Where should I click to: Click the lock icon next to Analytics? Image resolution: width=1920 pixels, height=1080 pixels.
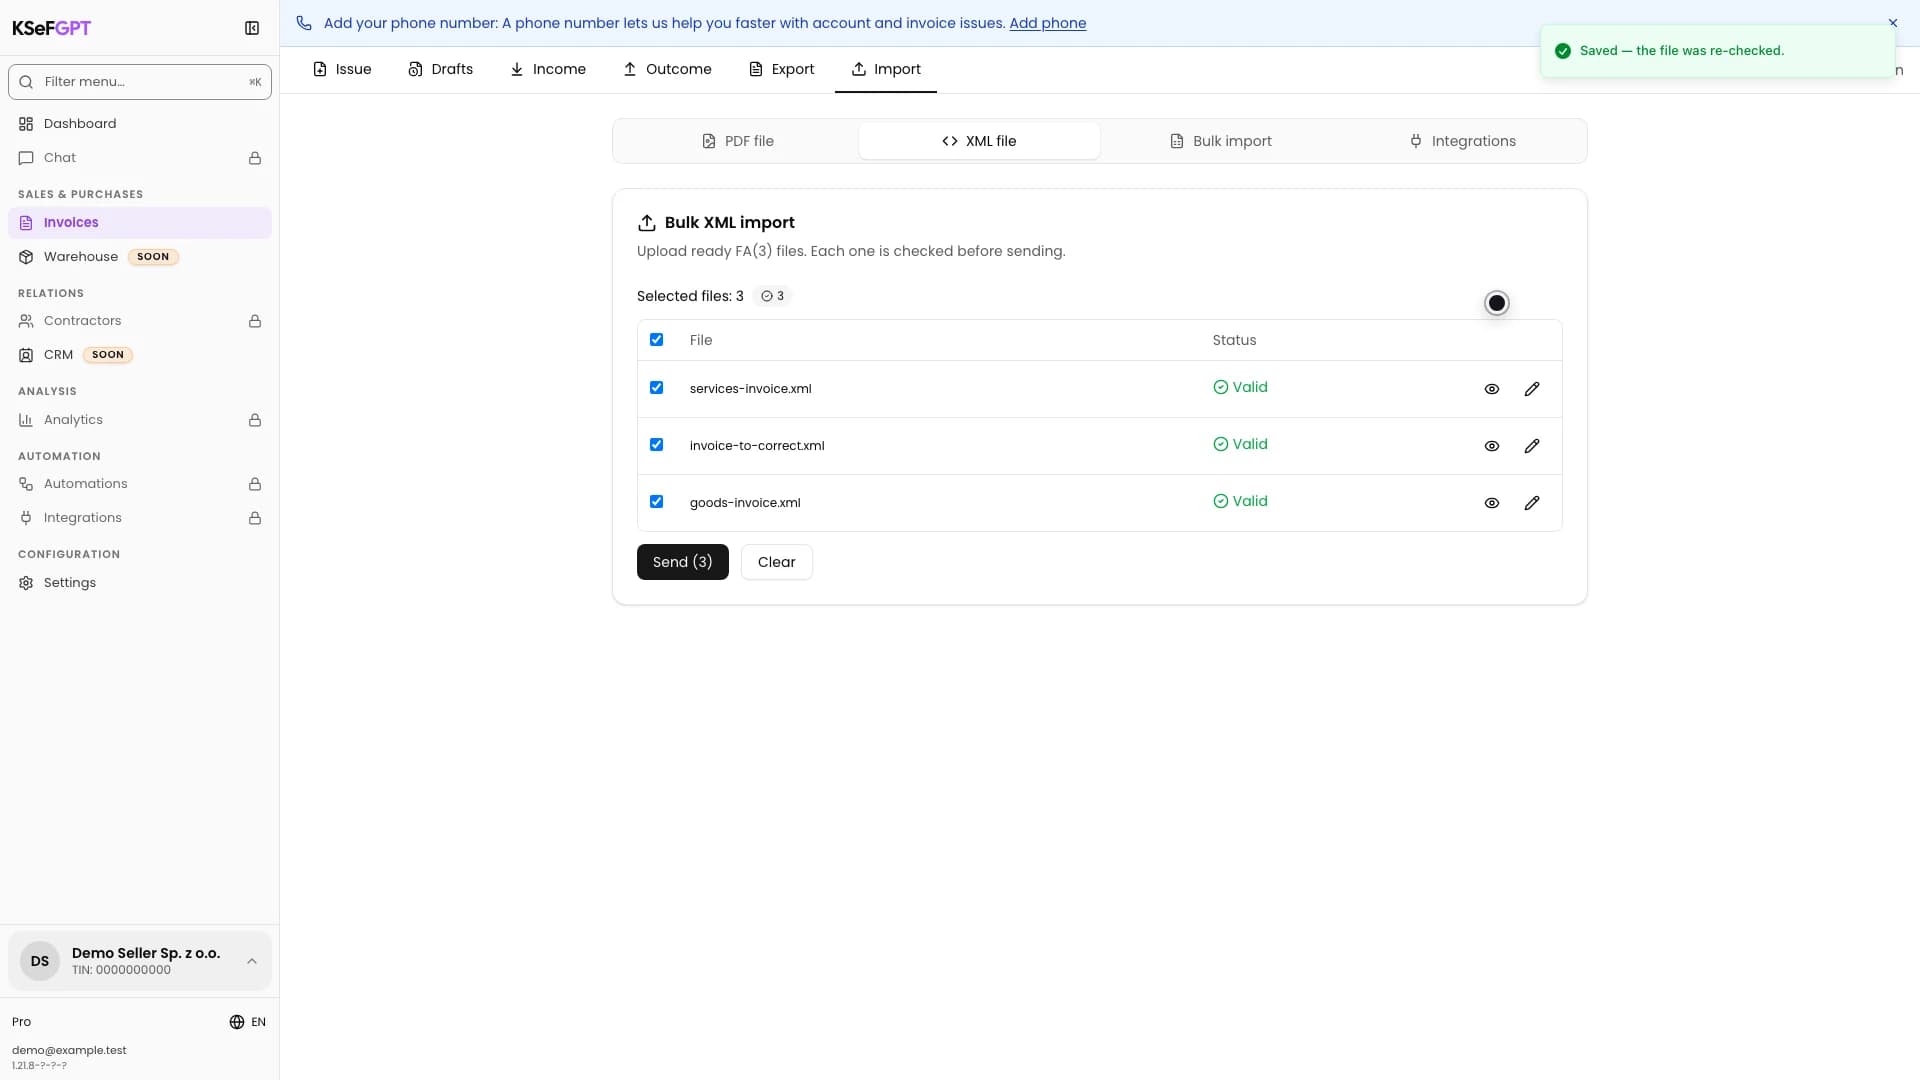[255, 420]
